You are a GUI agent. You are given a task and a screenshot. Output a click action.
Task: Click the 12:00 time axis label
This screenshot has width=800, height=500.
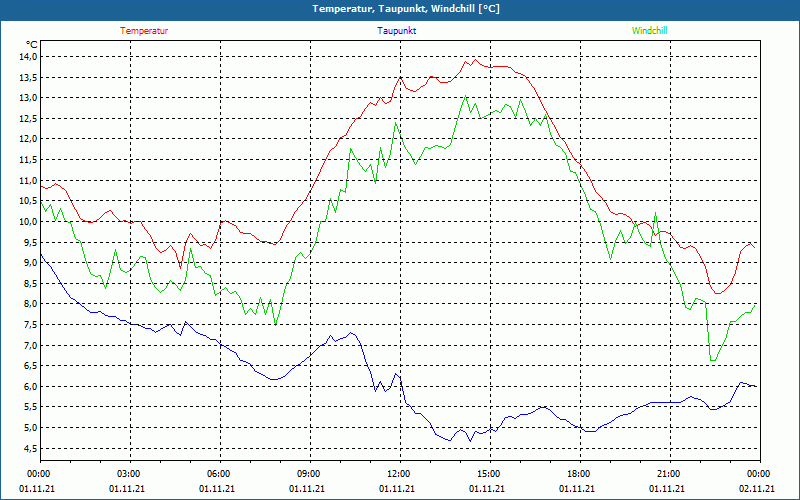pyautogui.click(x=398, y=474)
